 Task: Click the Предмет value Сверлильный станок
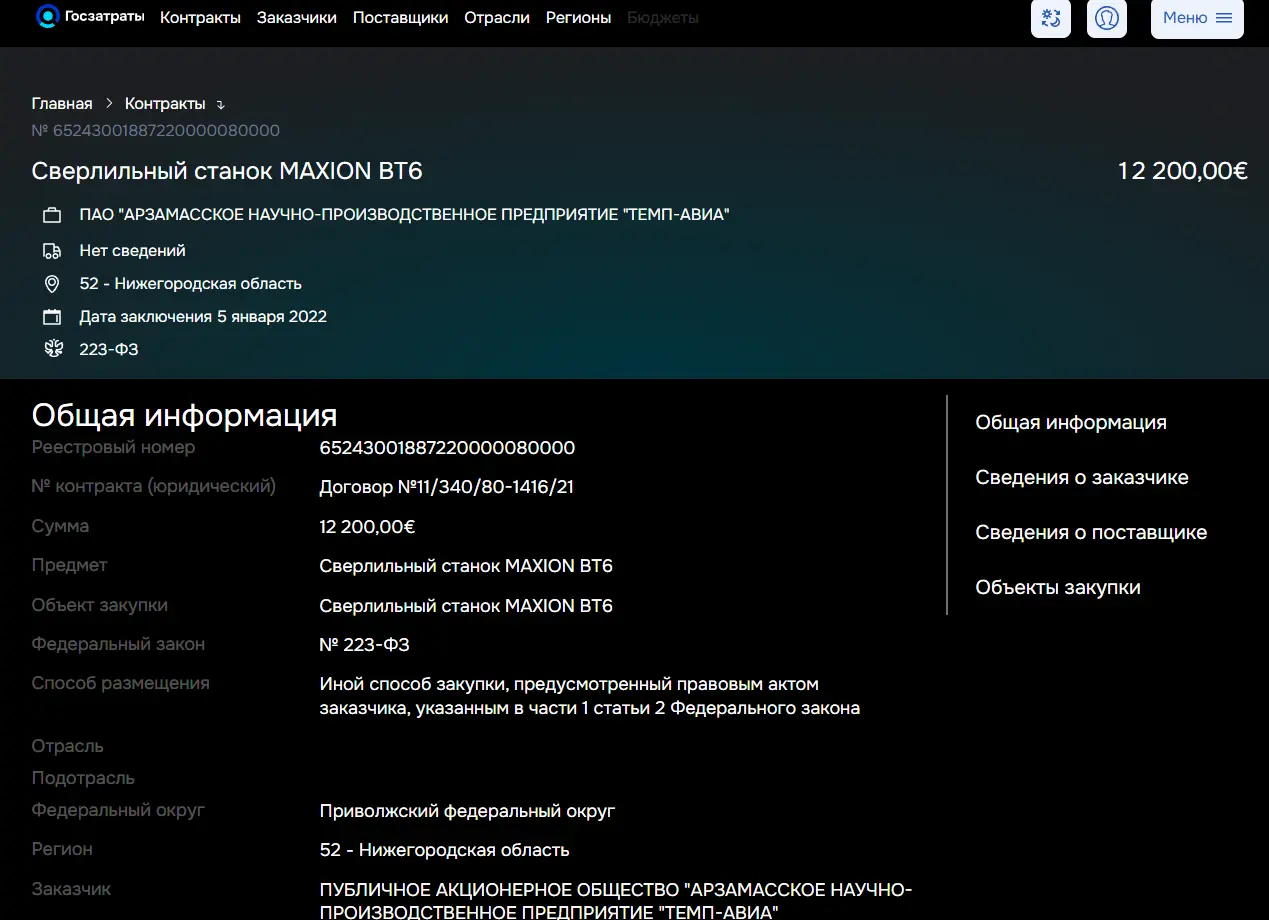(466, 566)
